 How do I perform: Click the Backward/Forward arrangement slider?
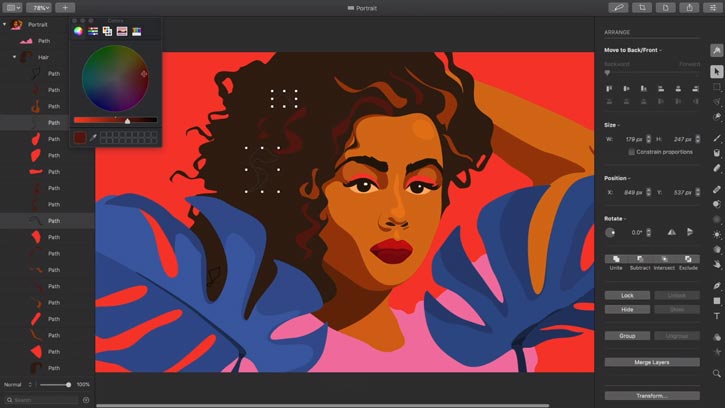click(652, 73)
